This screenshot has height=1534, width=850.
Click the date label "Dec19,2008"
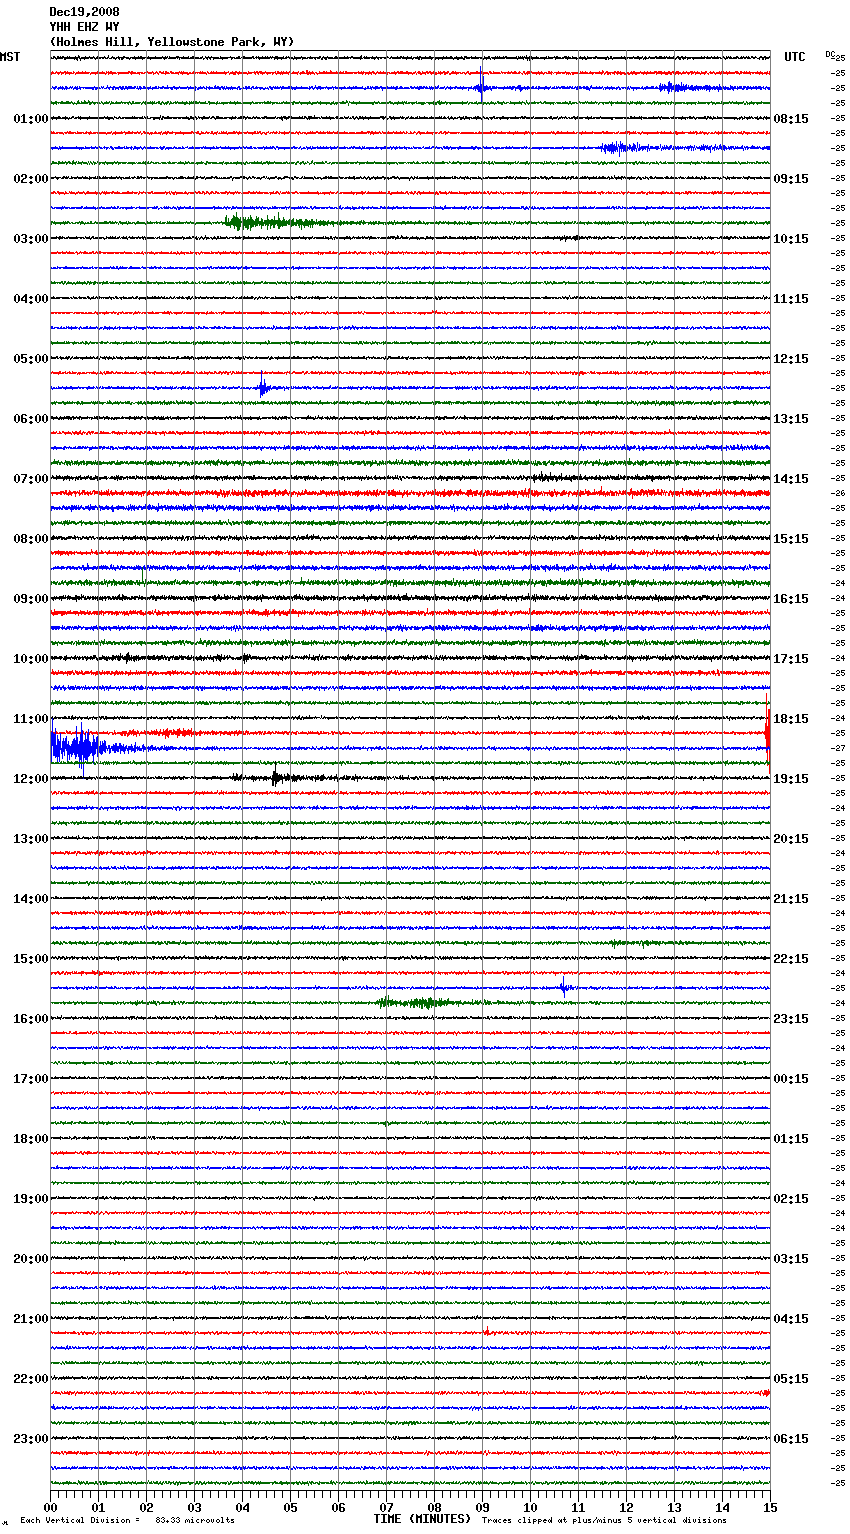tap(84, 12)
